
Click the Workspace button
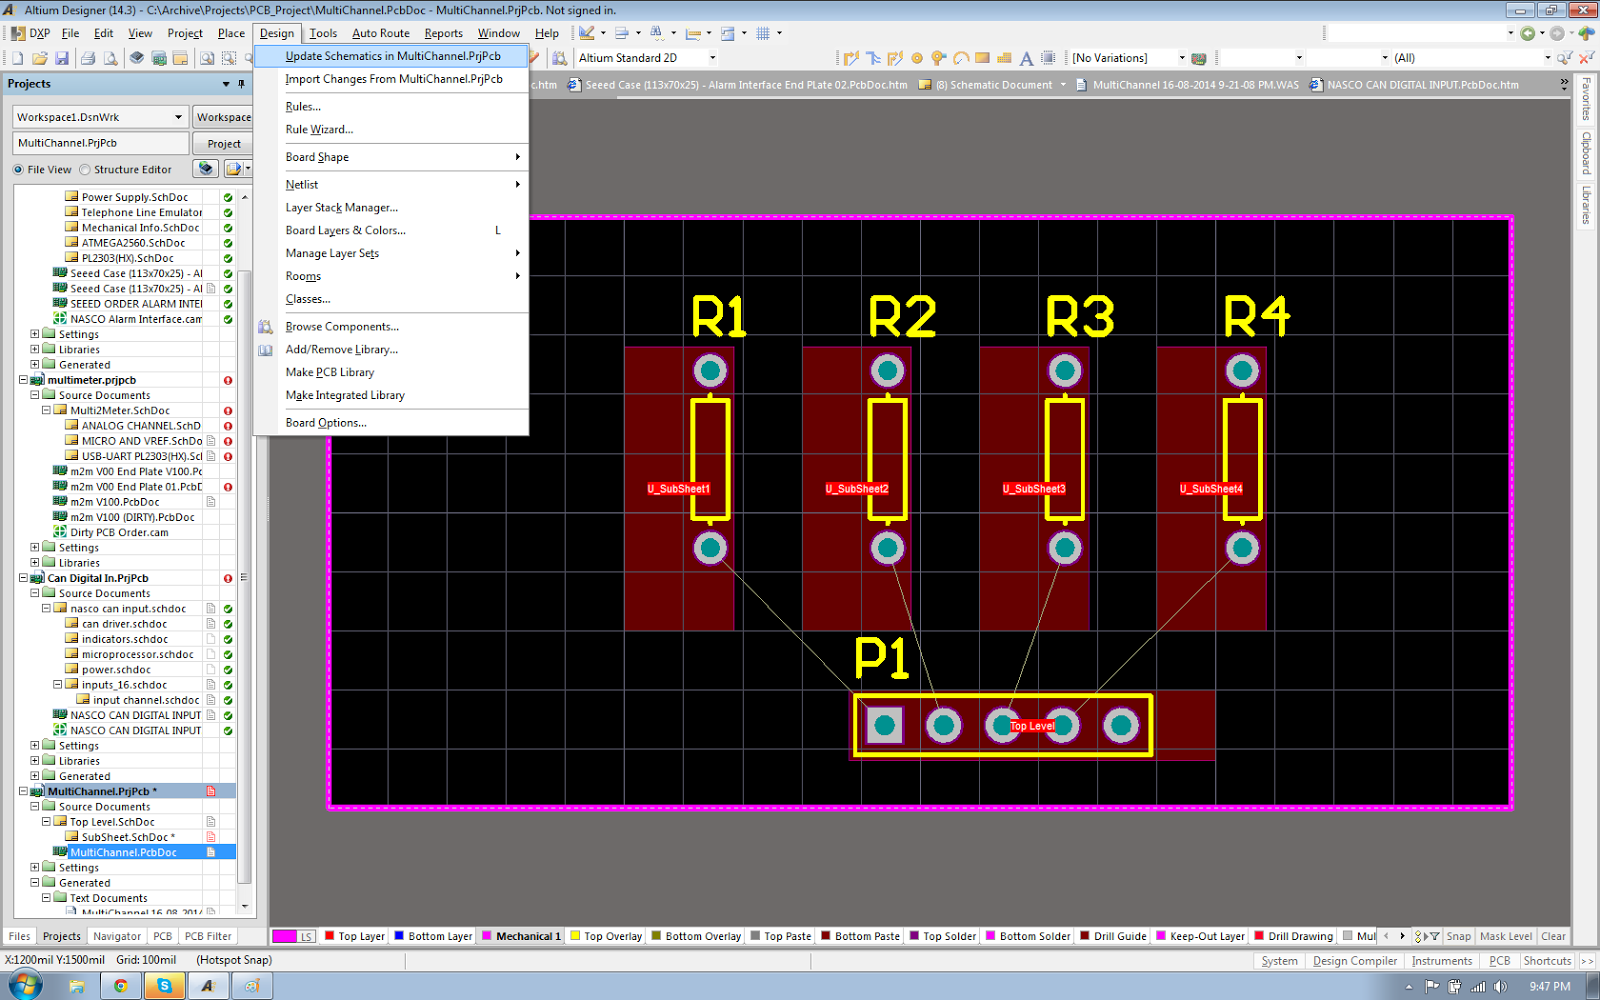tap(223, 117)
